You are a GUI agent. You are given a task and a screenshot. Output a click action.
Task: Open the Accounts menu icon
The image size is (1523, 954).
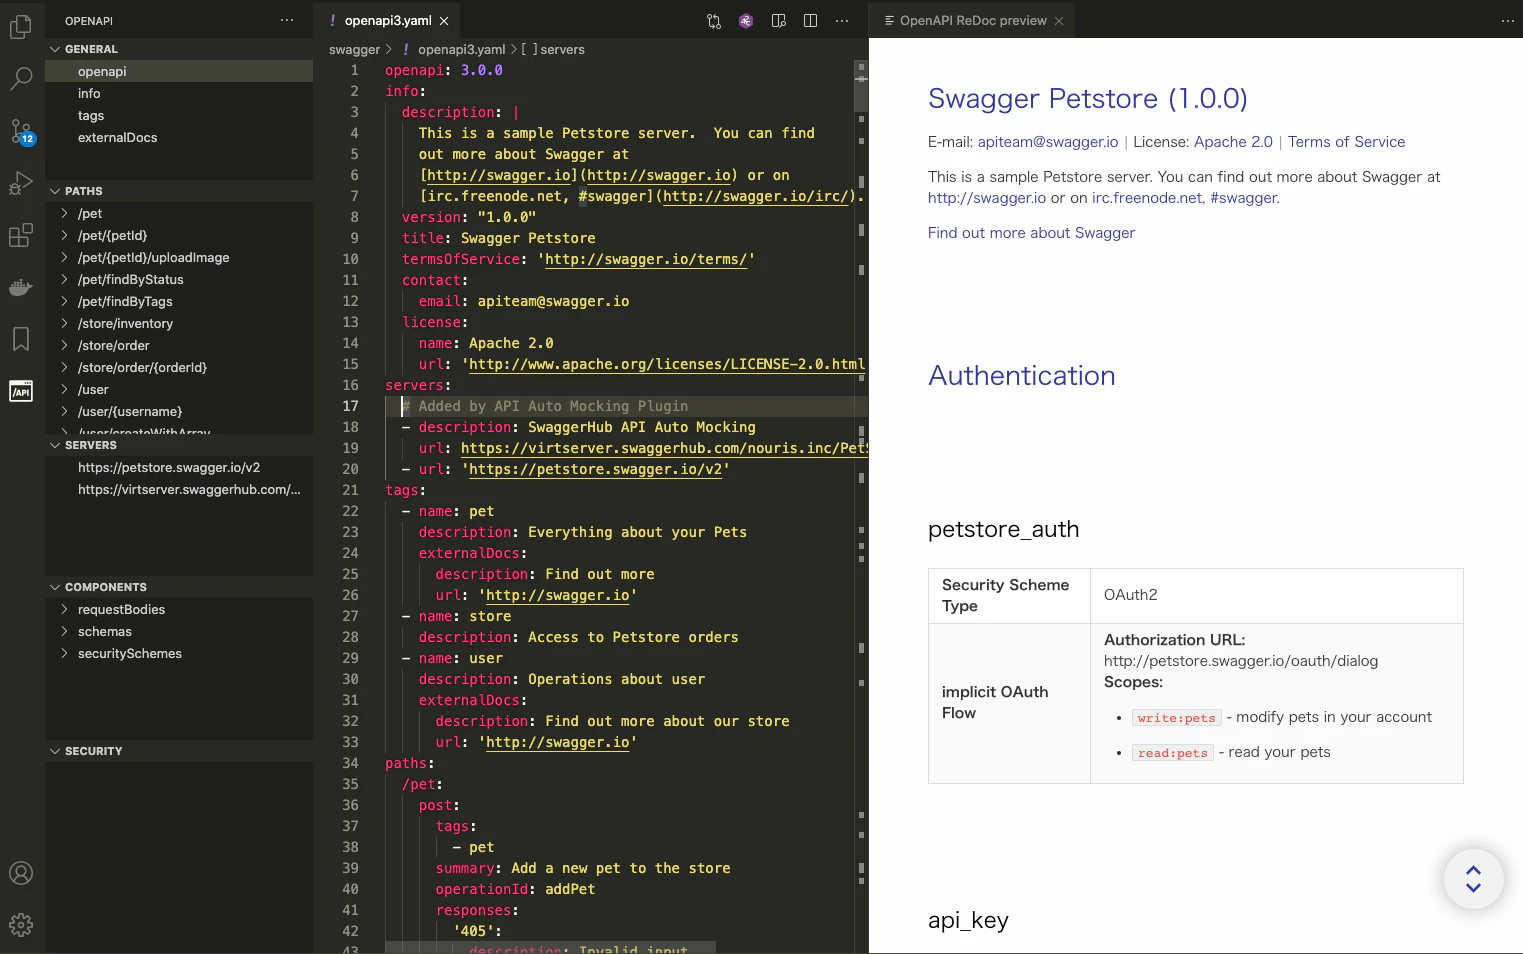21,873
